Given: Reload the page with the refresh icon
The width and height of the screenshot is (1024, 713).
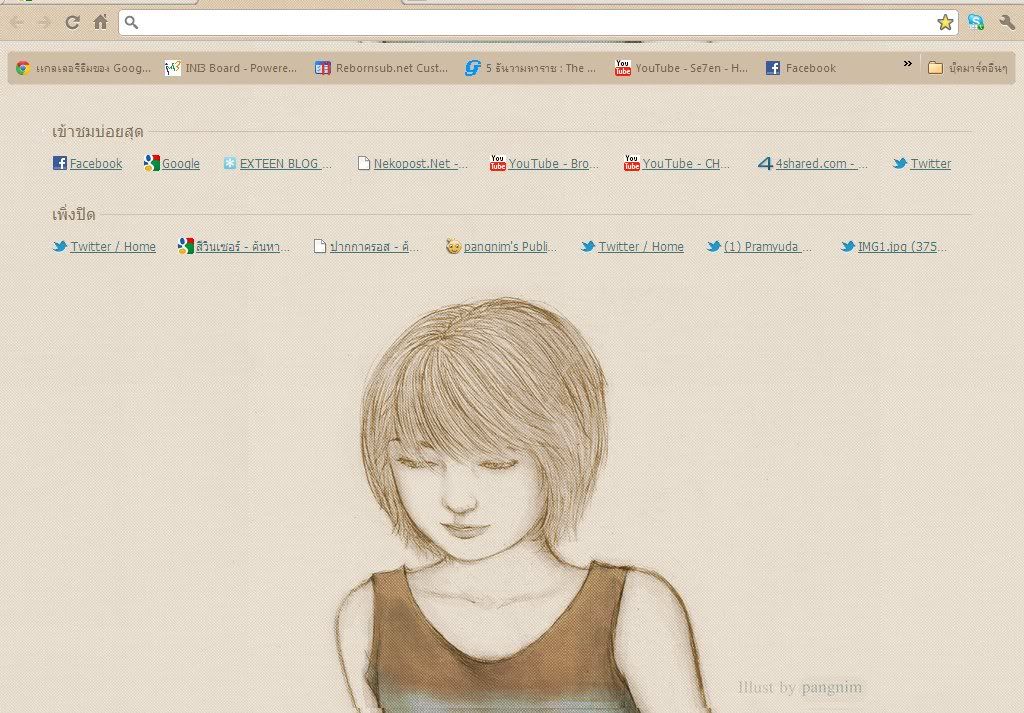Looking at the screenshot, I should [72, 22].
